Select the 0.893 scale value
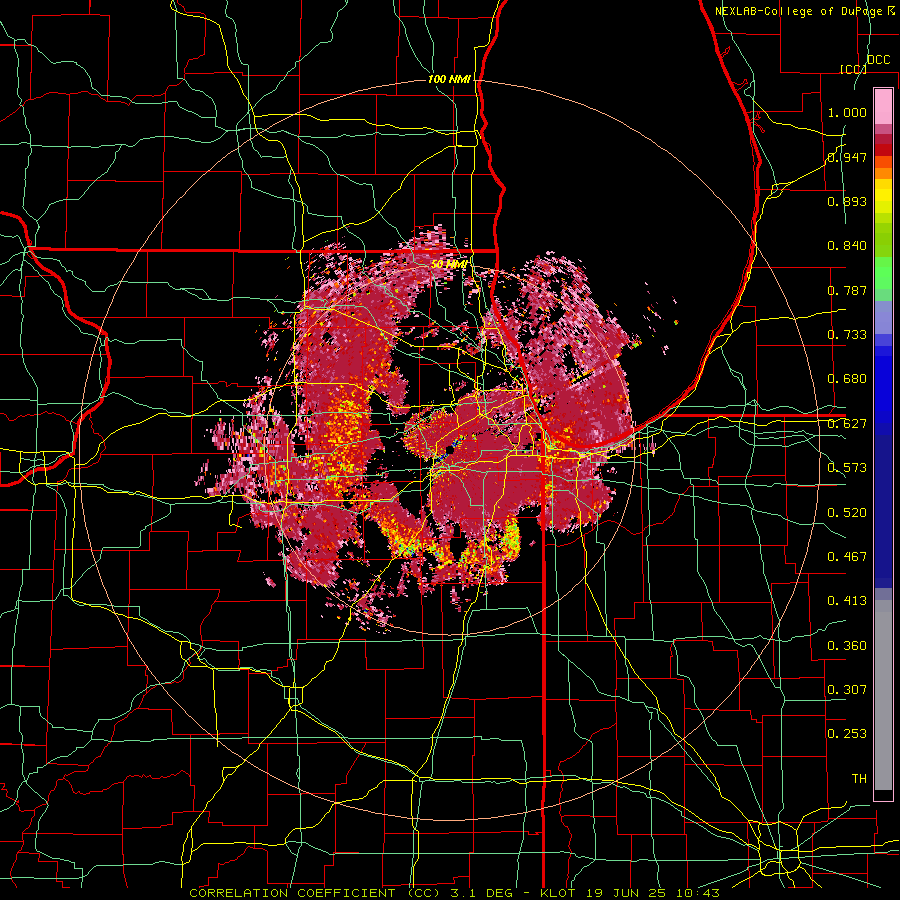 [847, 201]
